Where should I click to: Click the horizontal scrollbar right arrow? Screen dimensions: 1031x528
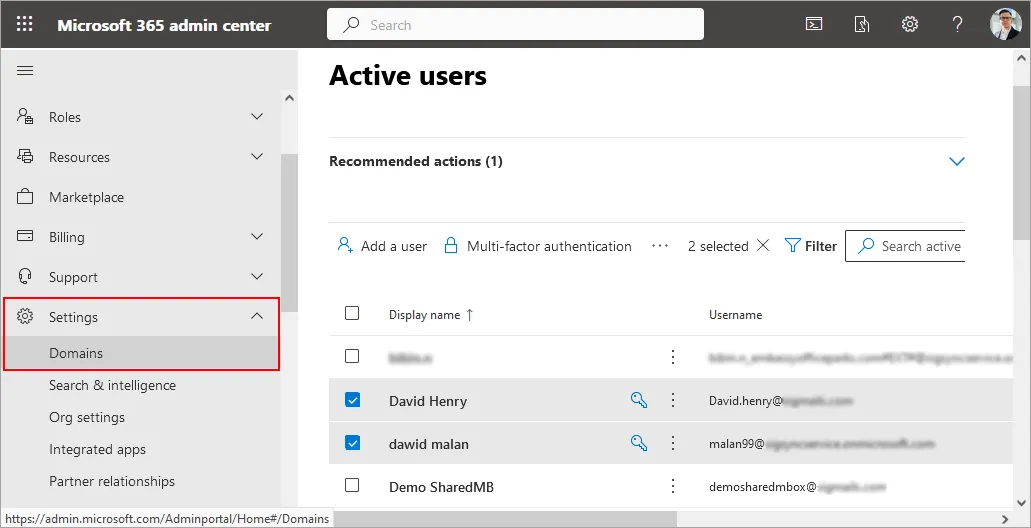[x=1005, y=519]
